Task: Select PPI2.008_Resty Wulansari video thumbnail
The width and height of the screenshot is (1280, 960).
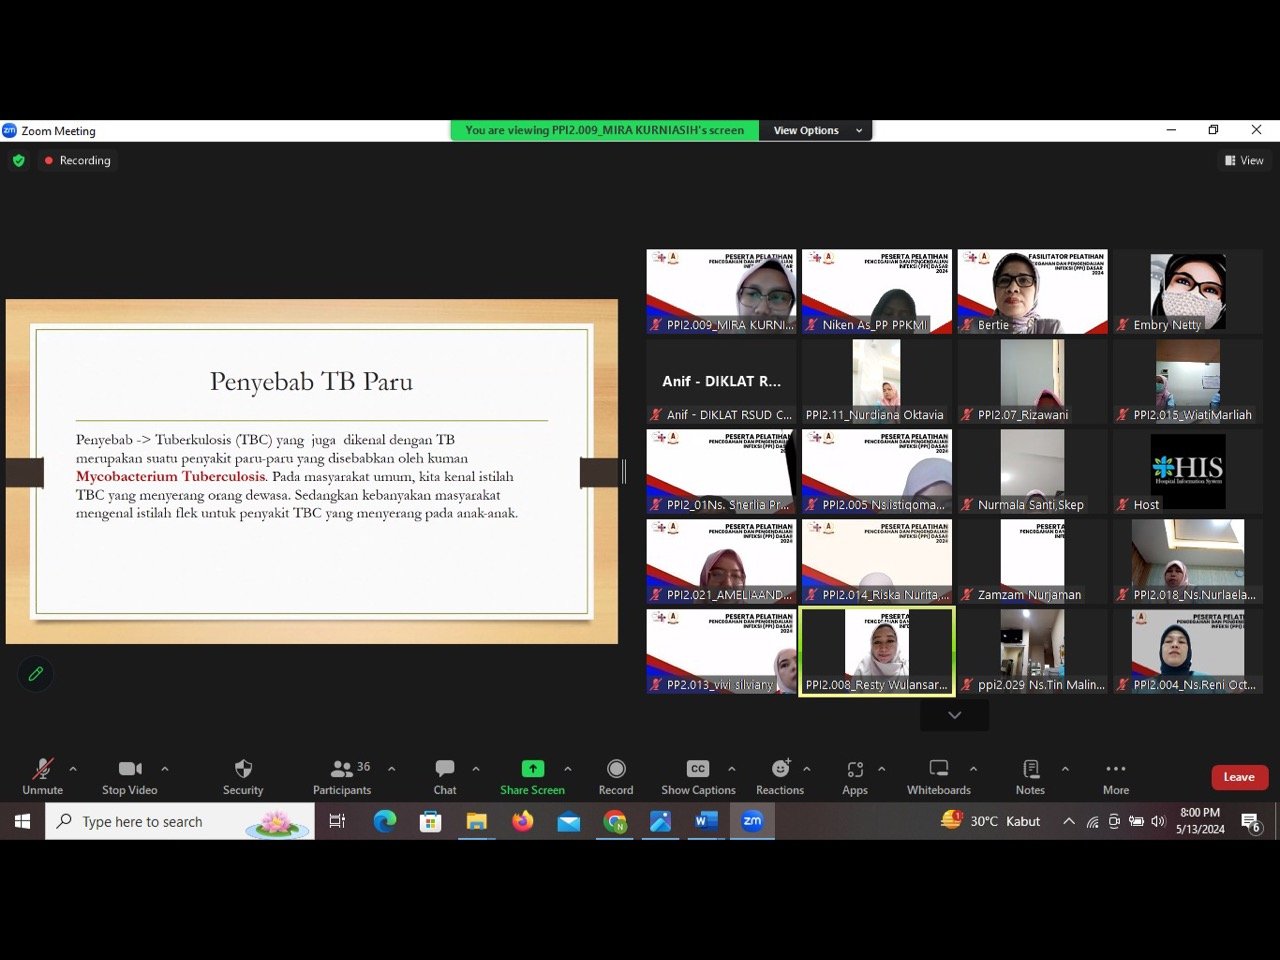Action: 877,650
